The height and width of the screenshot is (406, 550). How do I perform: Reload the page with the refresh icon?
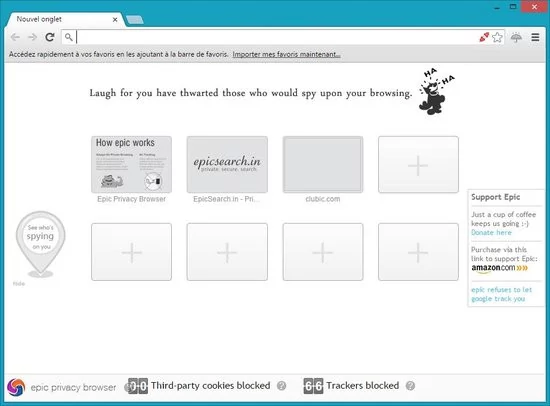(x=50, y=37)
